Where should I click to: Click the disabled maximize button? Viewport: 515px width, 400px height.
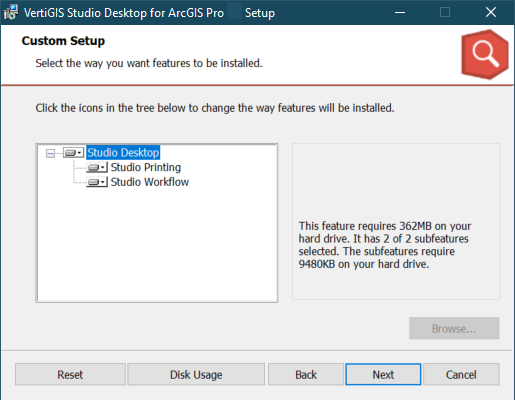point(445,13)
